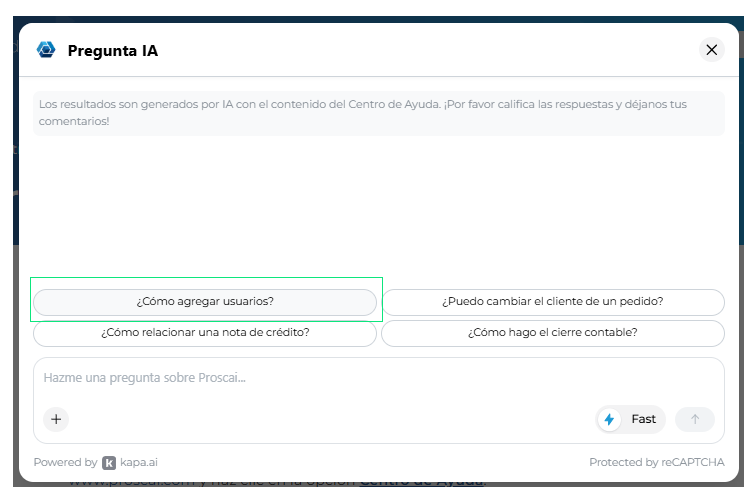Toggle the Fast mode label
The width and height of the screenshot is (756, 503).
(x=644, y=419)
